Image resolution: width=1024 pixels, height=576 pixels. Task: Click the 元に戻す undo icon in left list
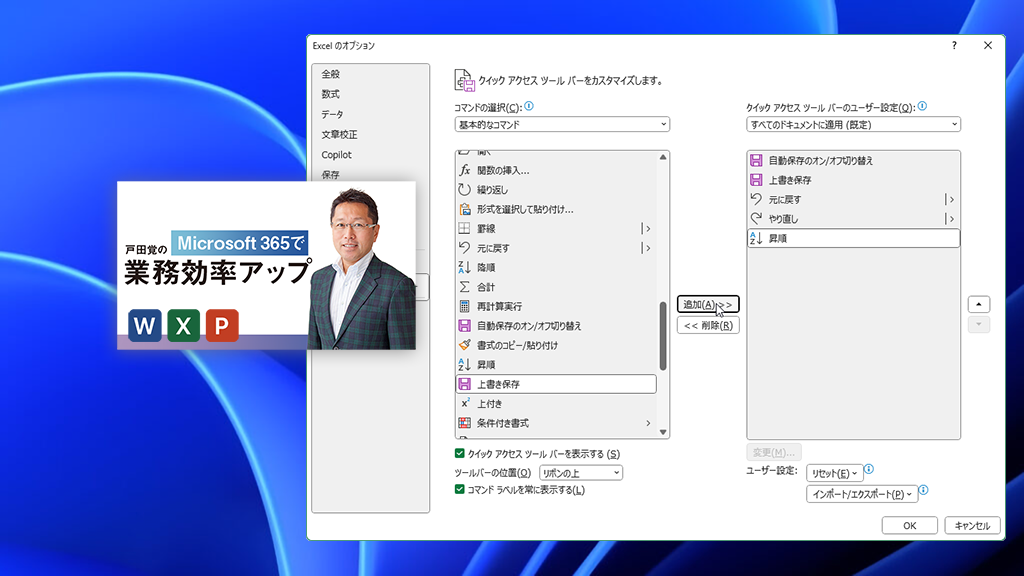coord(464,248)
